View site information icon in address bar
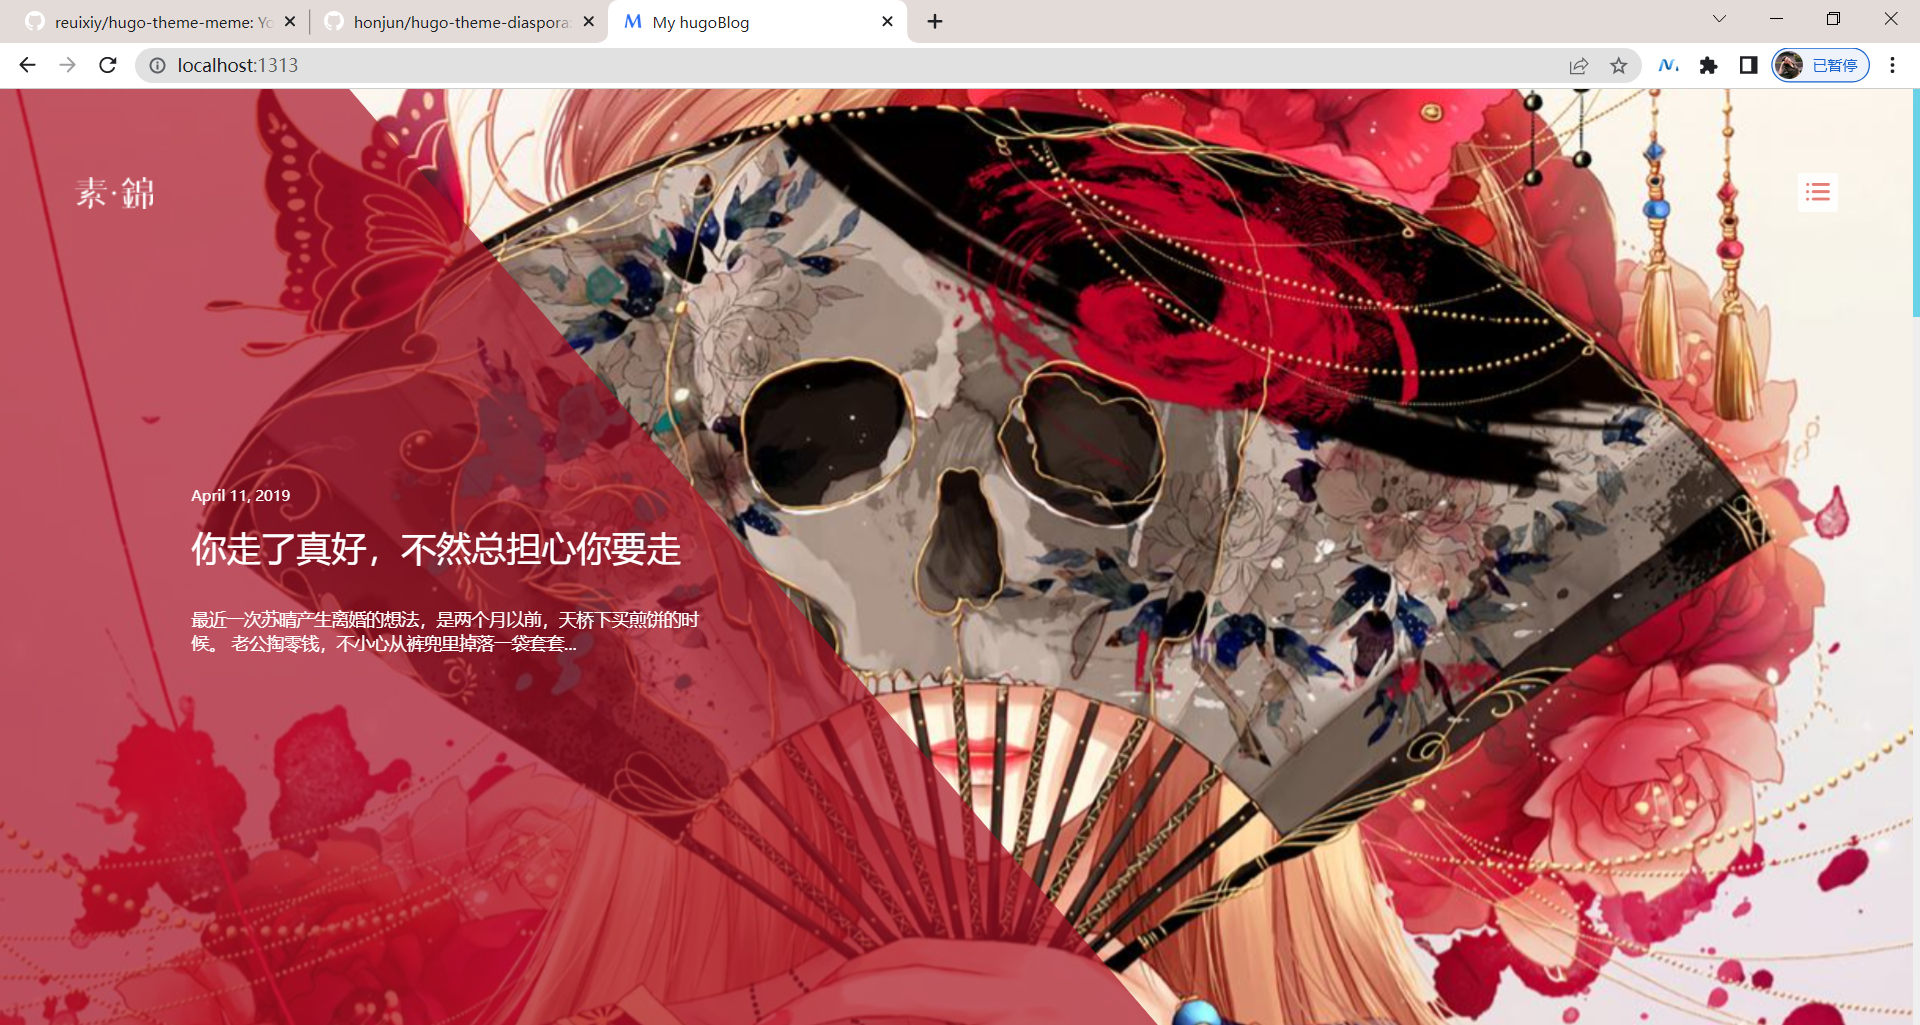The width and height of the screenshot is (1920, 1025). click(x=157, y=65)
